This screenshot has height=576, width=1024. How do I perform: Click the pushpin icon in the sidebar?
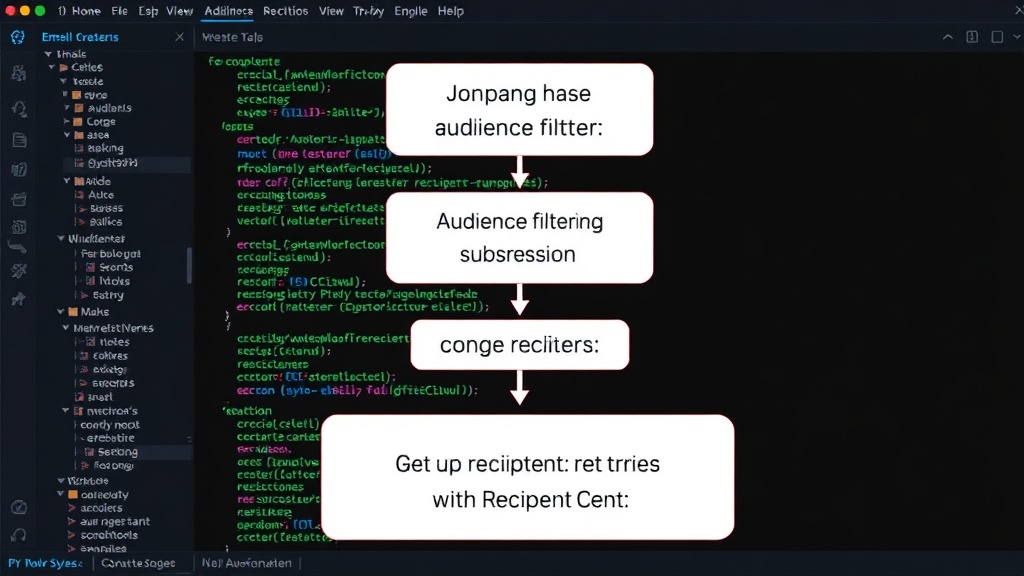click(18, 299)
